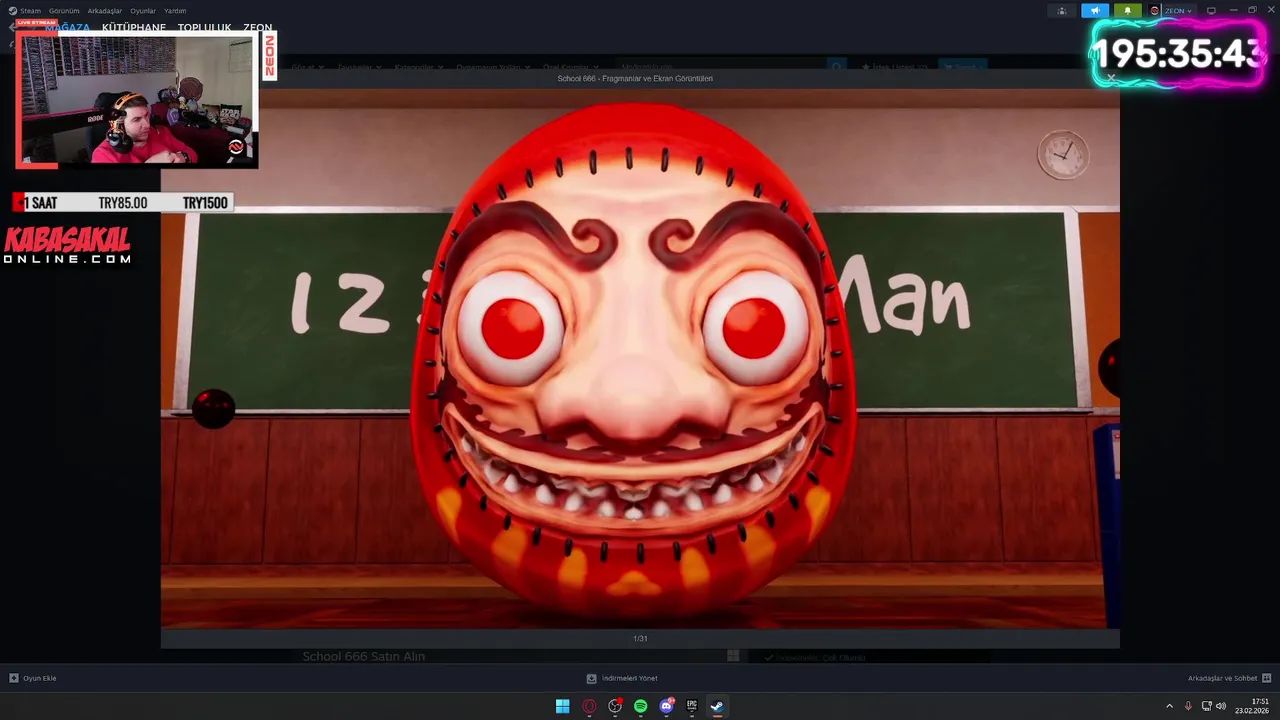
Task: Click the OBS taskbar icon
Action: tap(615, 706)
